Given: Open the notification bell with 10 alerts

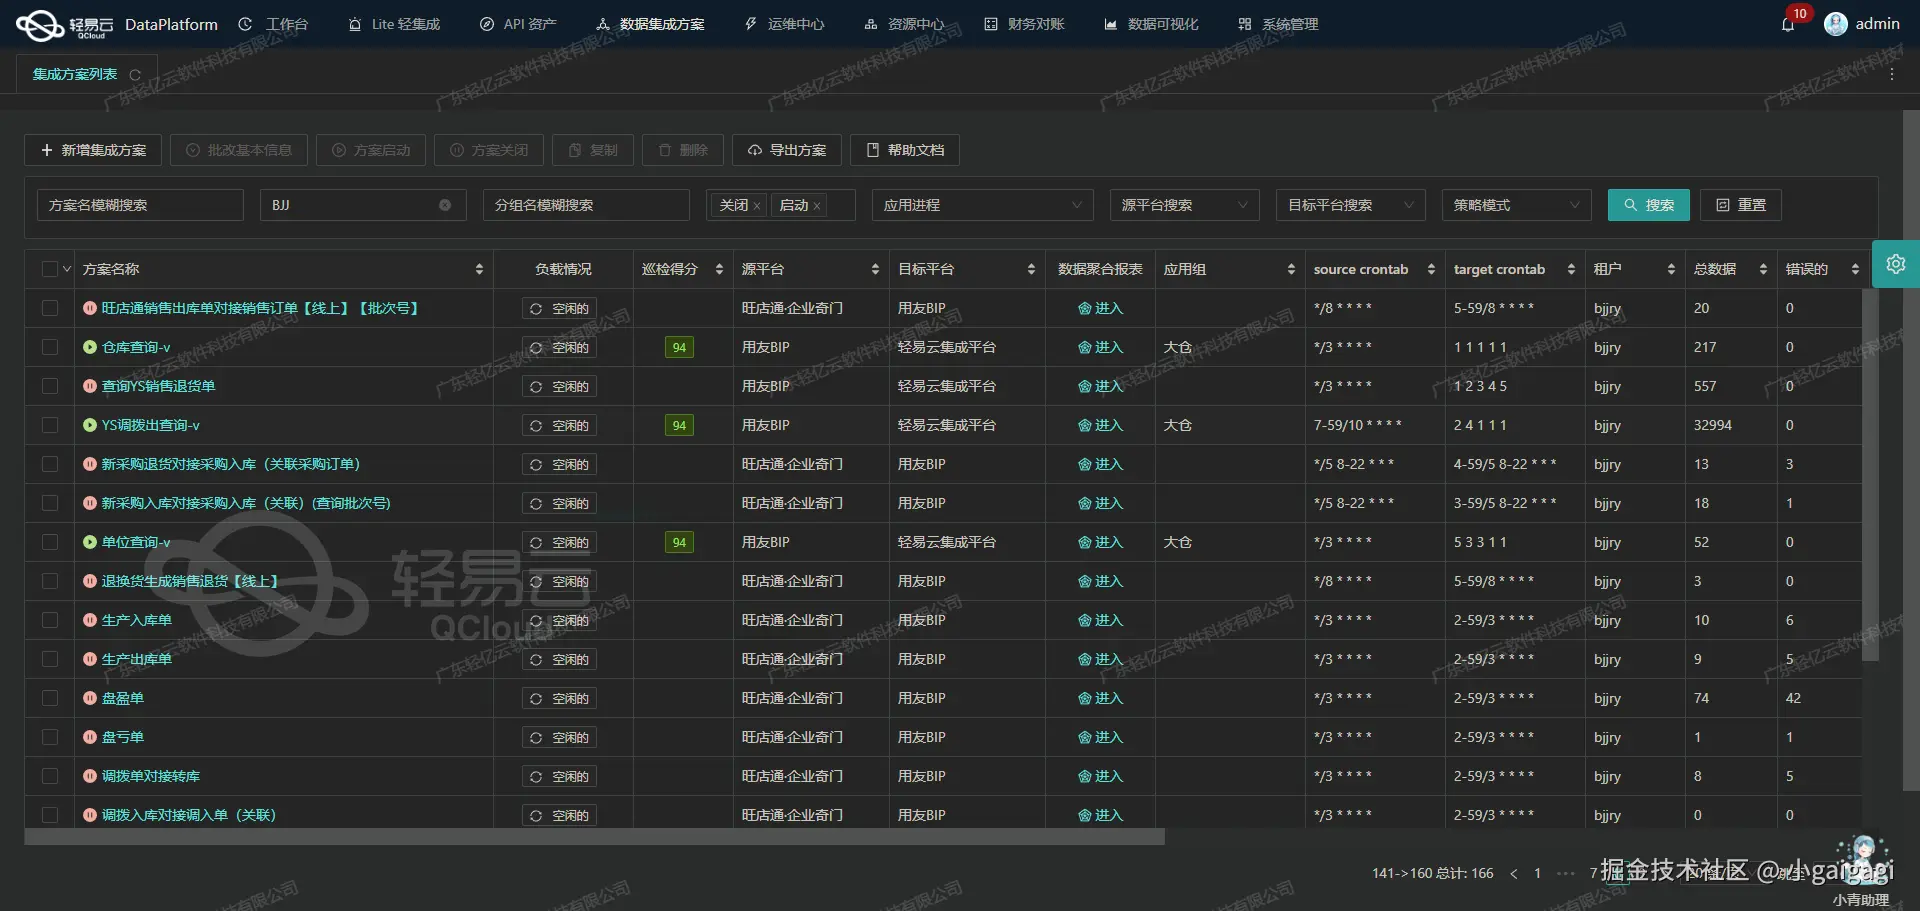Looking at the screenshot, I should tap(1787, 24).
